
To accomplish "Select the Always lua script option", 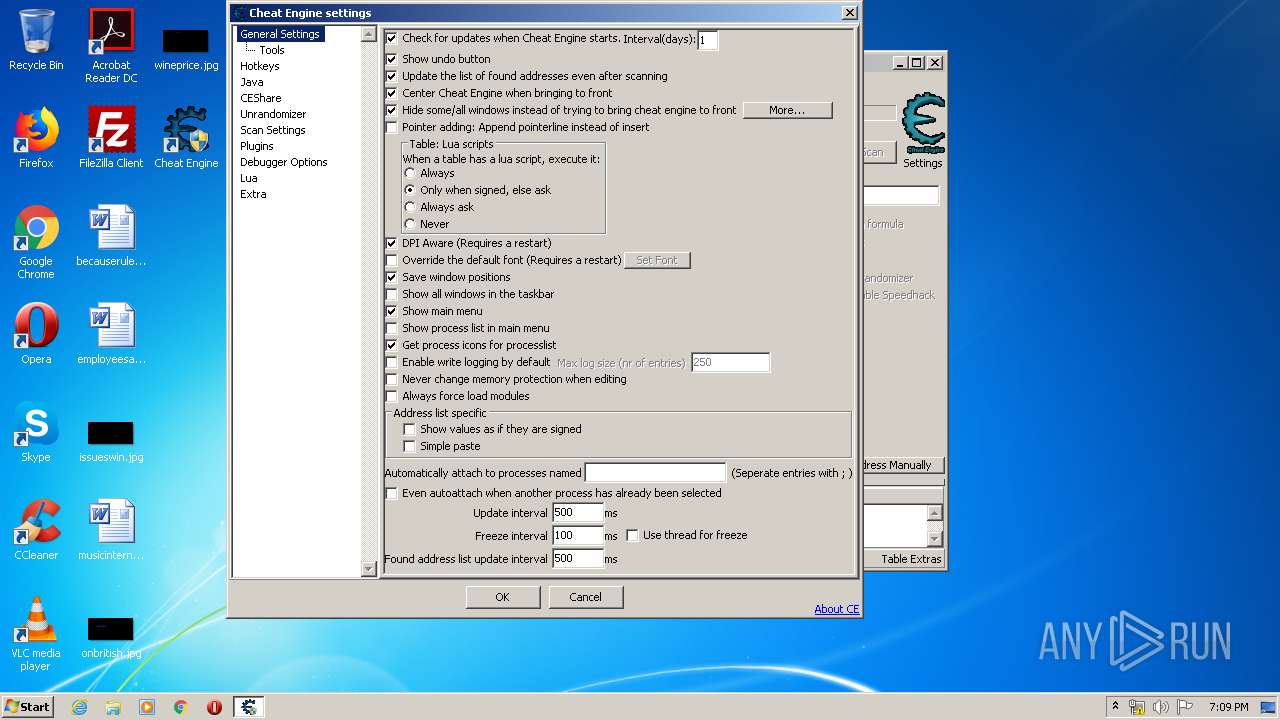I will pos(410,173).
